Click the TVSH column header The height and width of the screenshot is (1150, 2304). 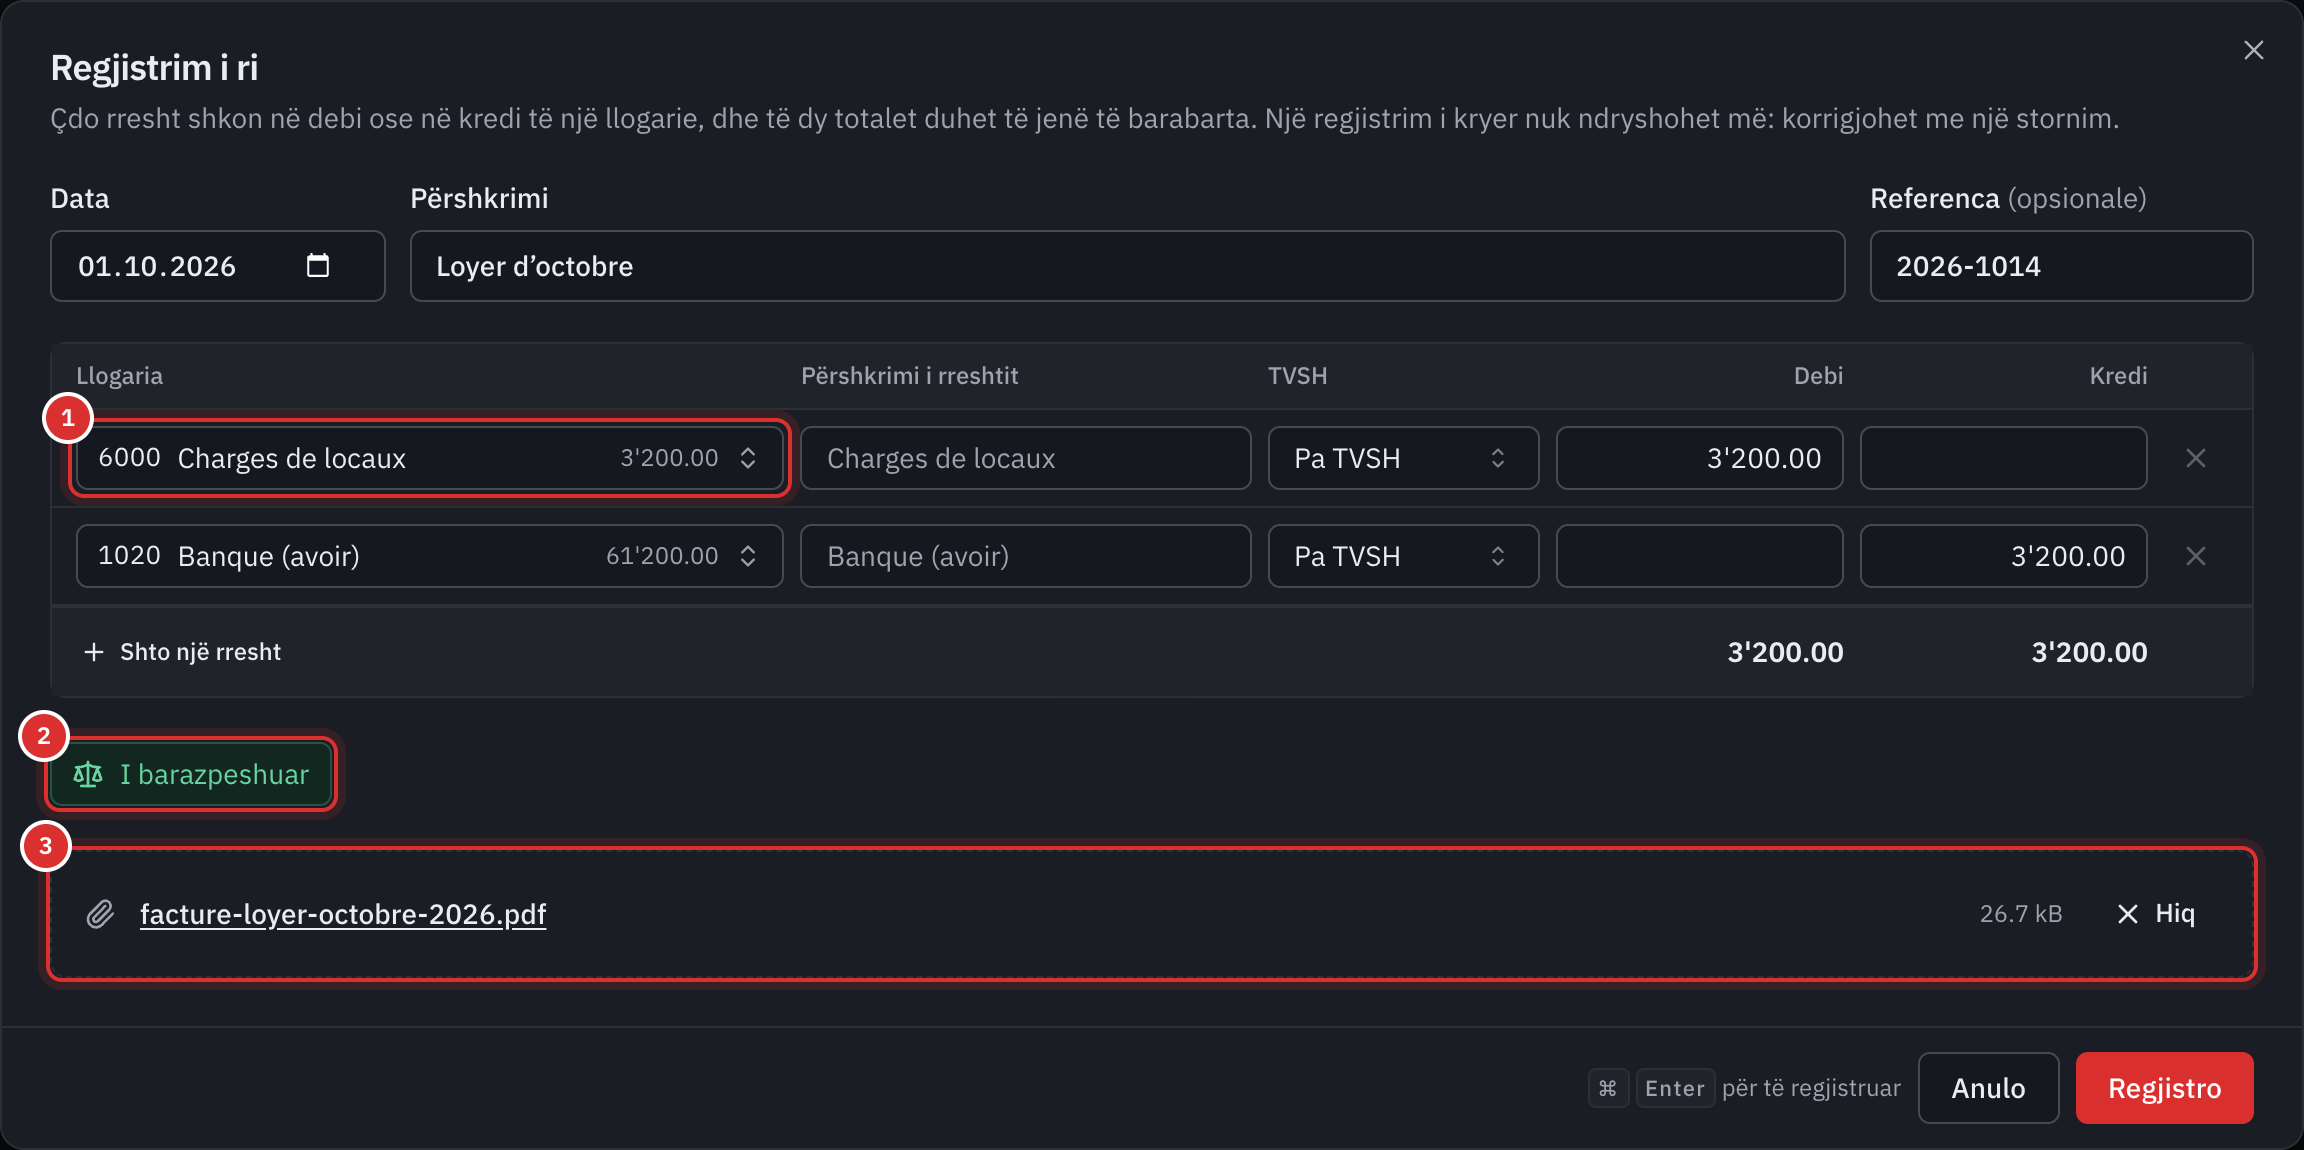tap(1297, 376)
